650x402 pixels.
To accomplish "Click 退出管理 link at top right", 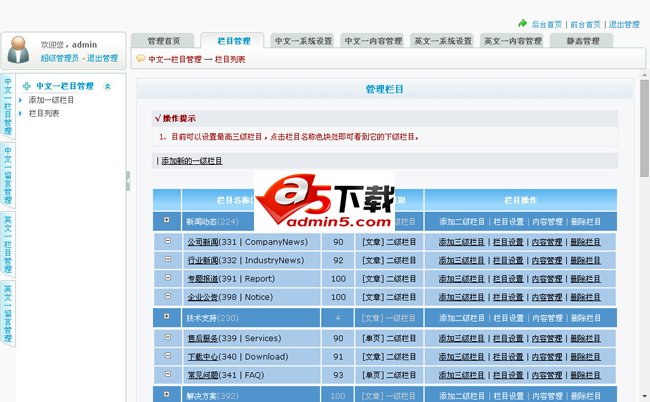I will [624, 24].
